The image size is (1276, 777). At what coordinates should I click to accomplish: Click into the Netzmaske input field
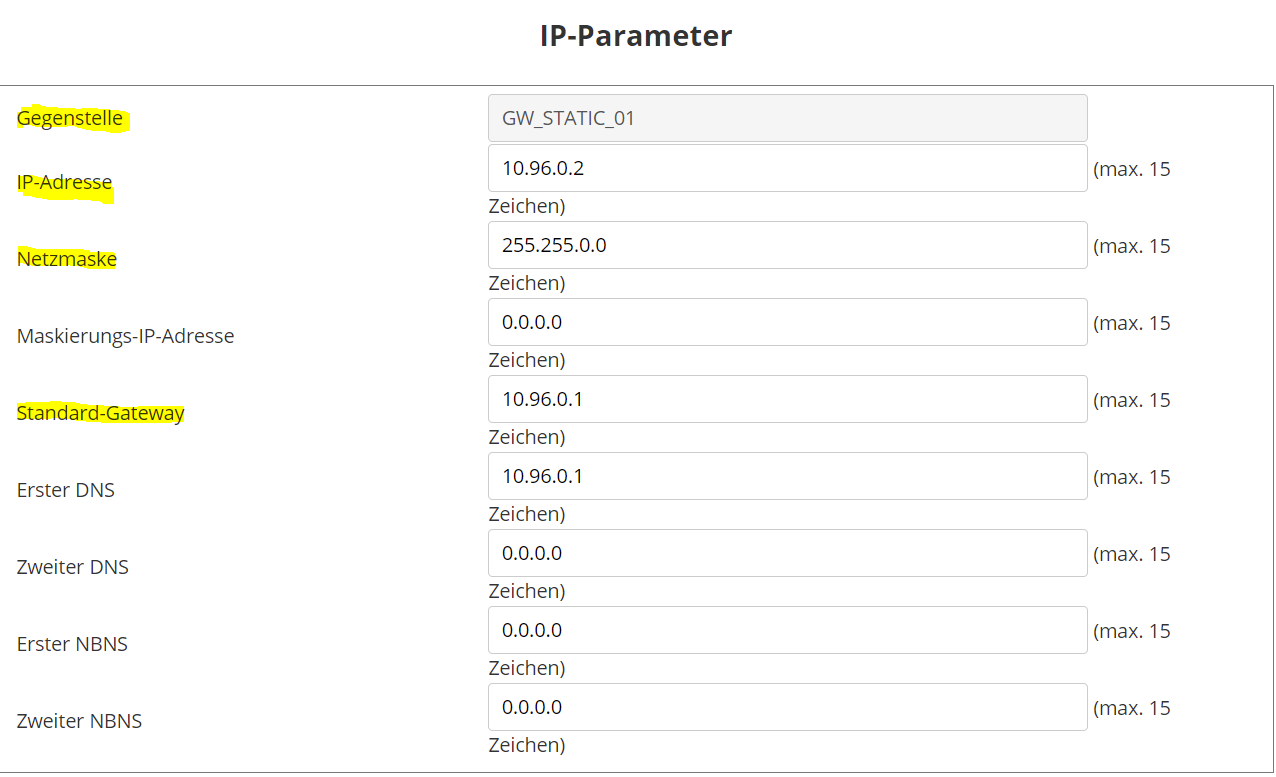[787, 245]
